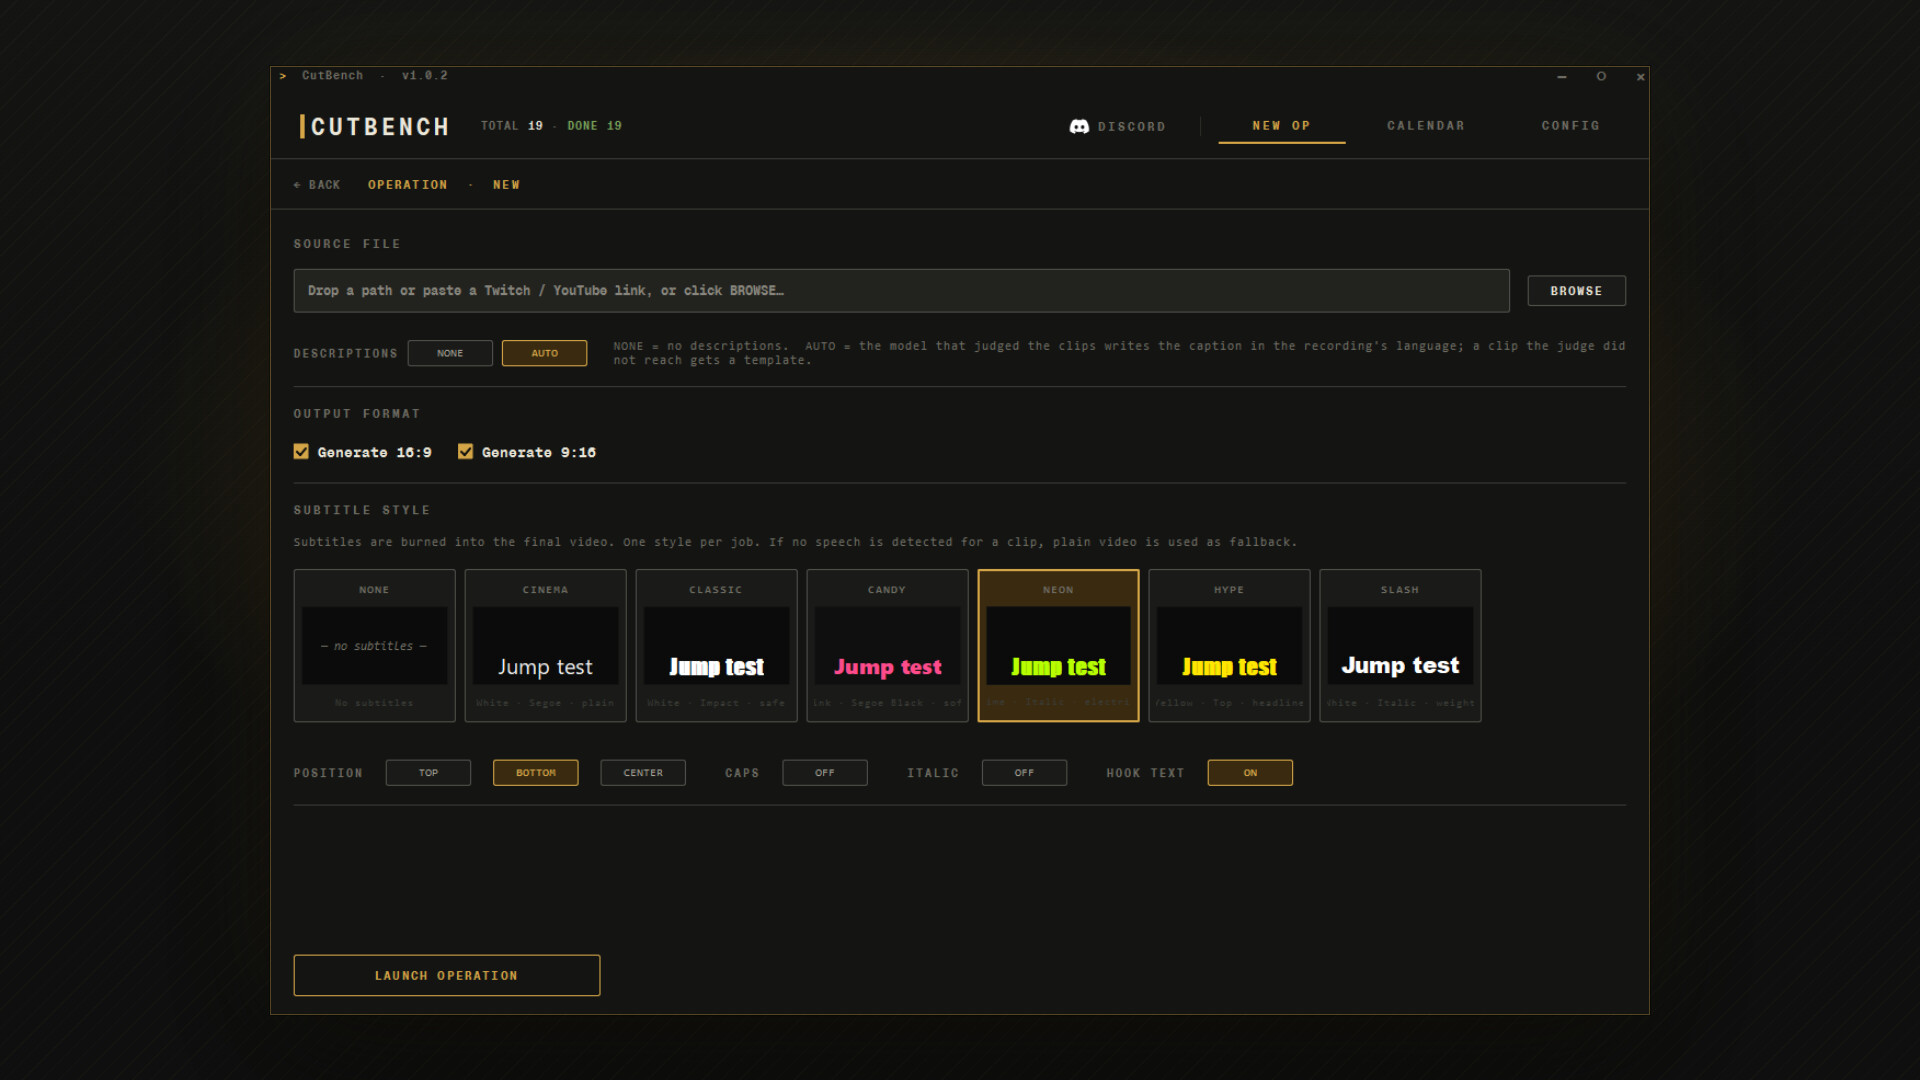This screenshot has height=1080, width=1920.
Task: Toggle the CAPS OFF switch
Action: (824, 773)
